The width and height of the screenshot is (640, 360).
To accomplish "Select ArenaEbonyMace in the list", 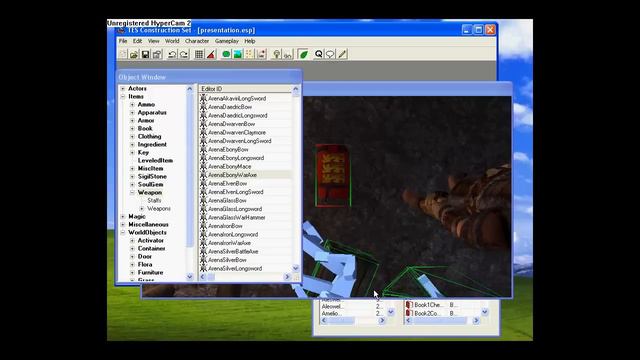I will 229,167.
